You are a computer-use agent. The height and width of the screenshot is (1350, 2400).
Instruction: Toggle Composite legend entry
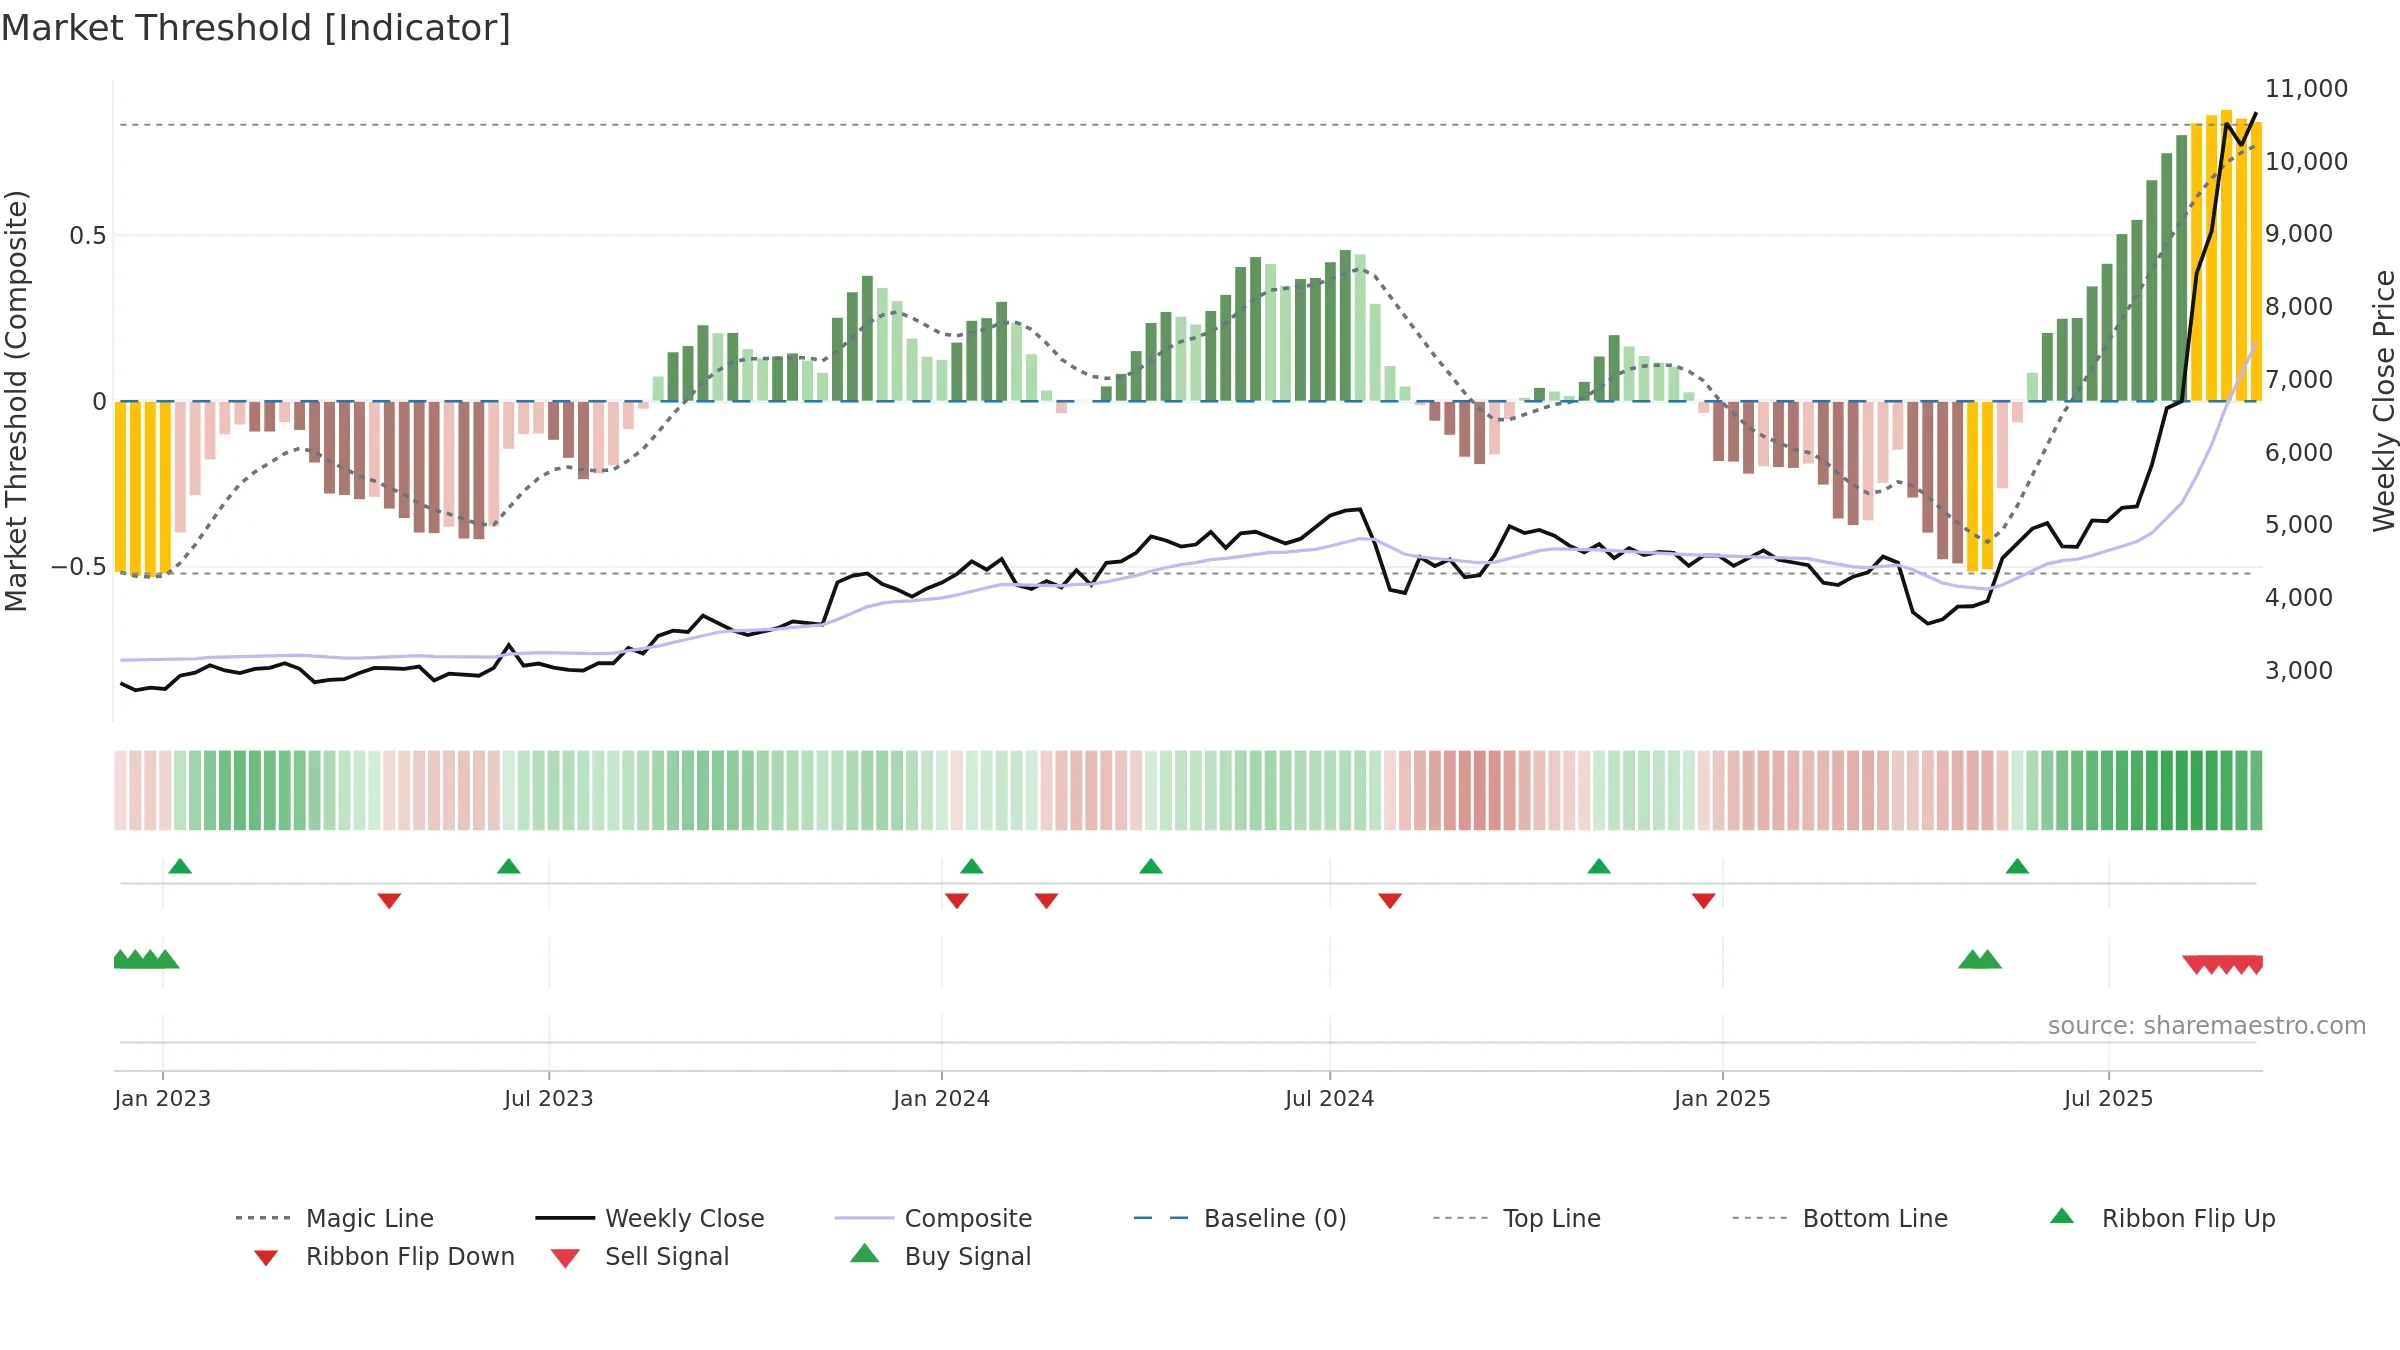pyautogui.click(x=933, y=1218)
